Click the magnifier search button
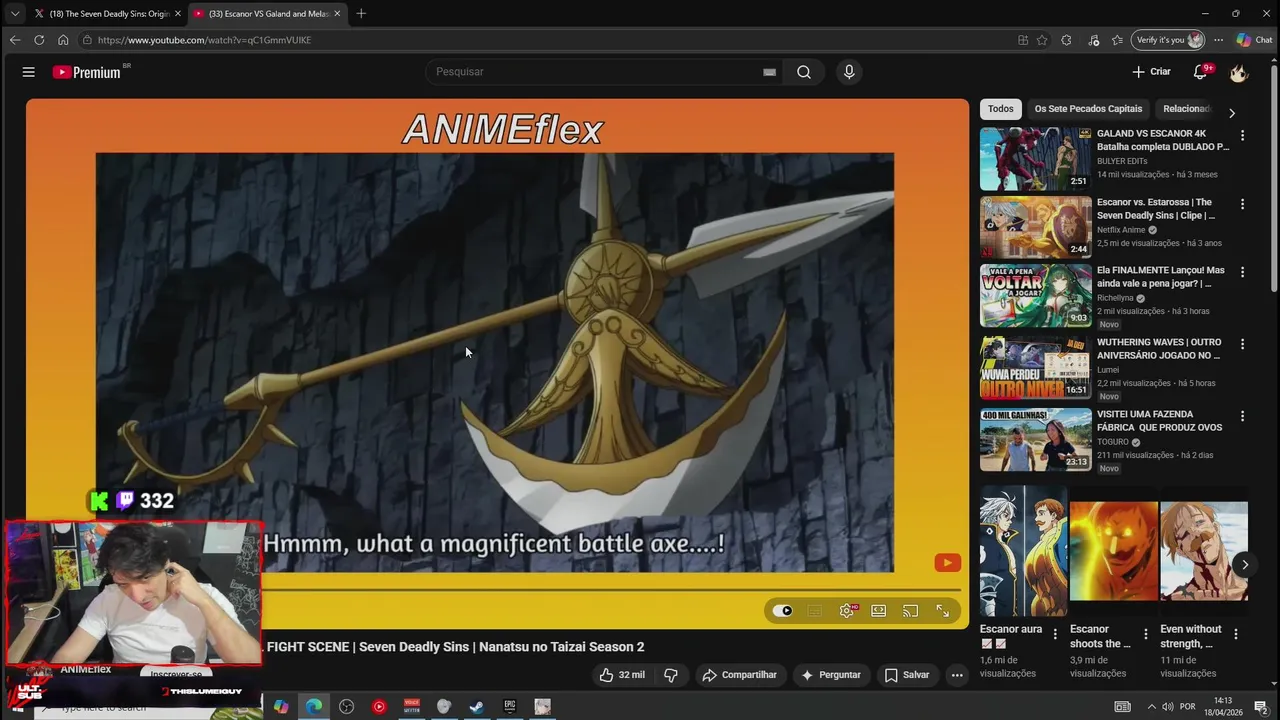Image resolution: width=1280 pixels, height=720 pixels. point(804,72)
